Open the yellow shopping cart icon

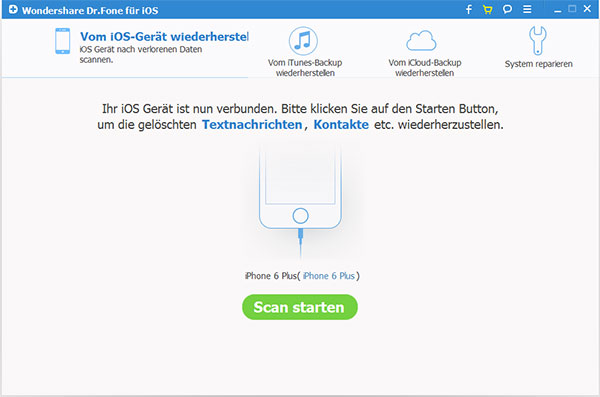coord(488,10)
